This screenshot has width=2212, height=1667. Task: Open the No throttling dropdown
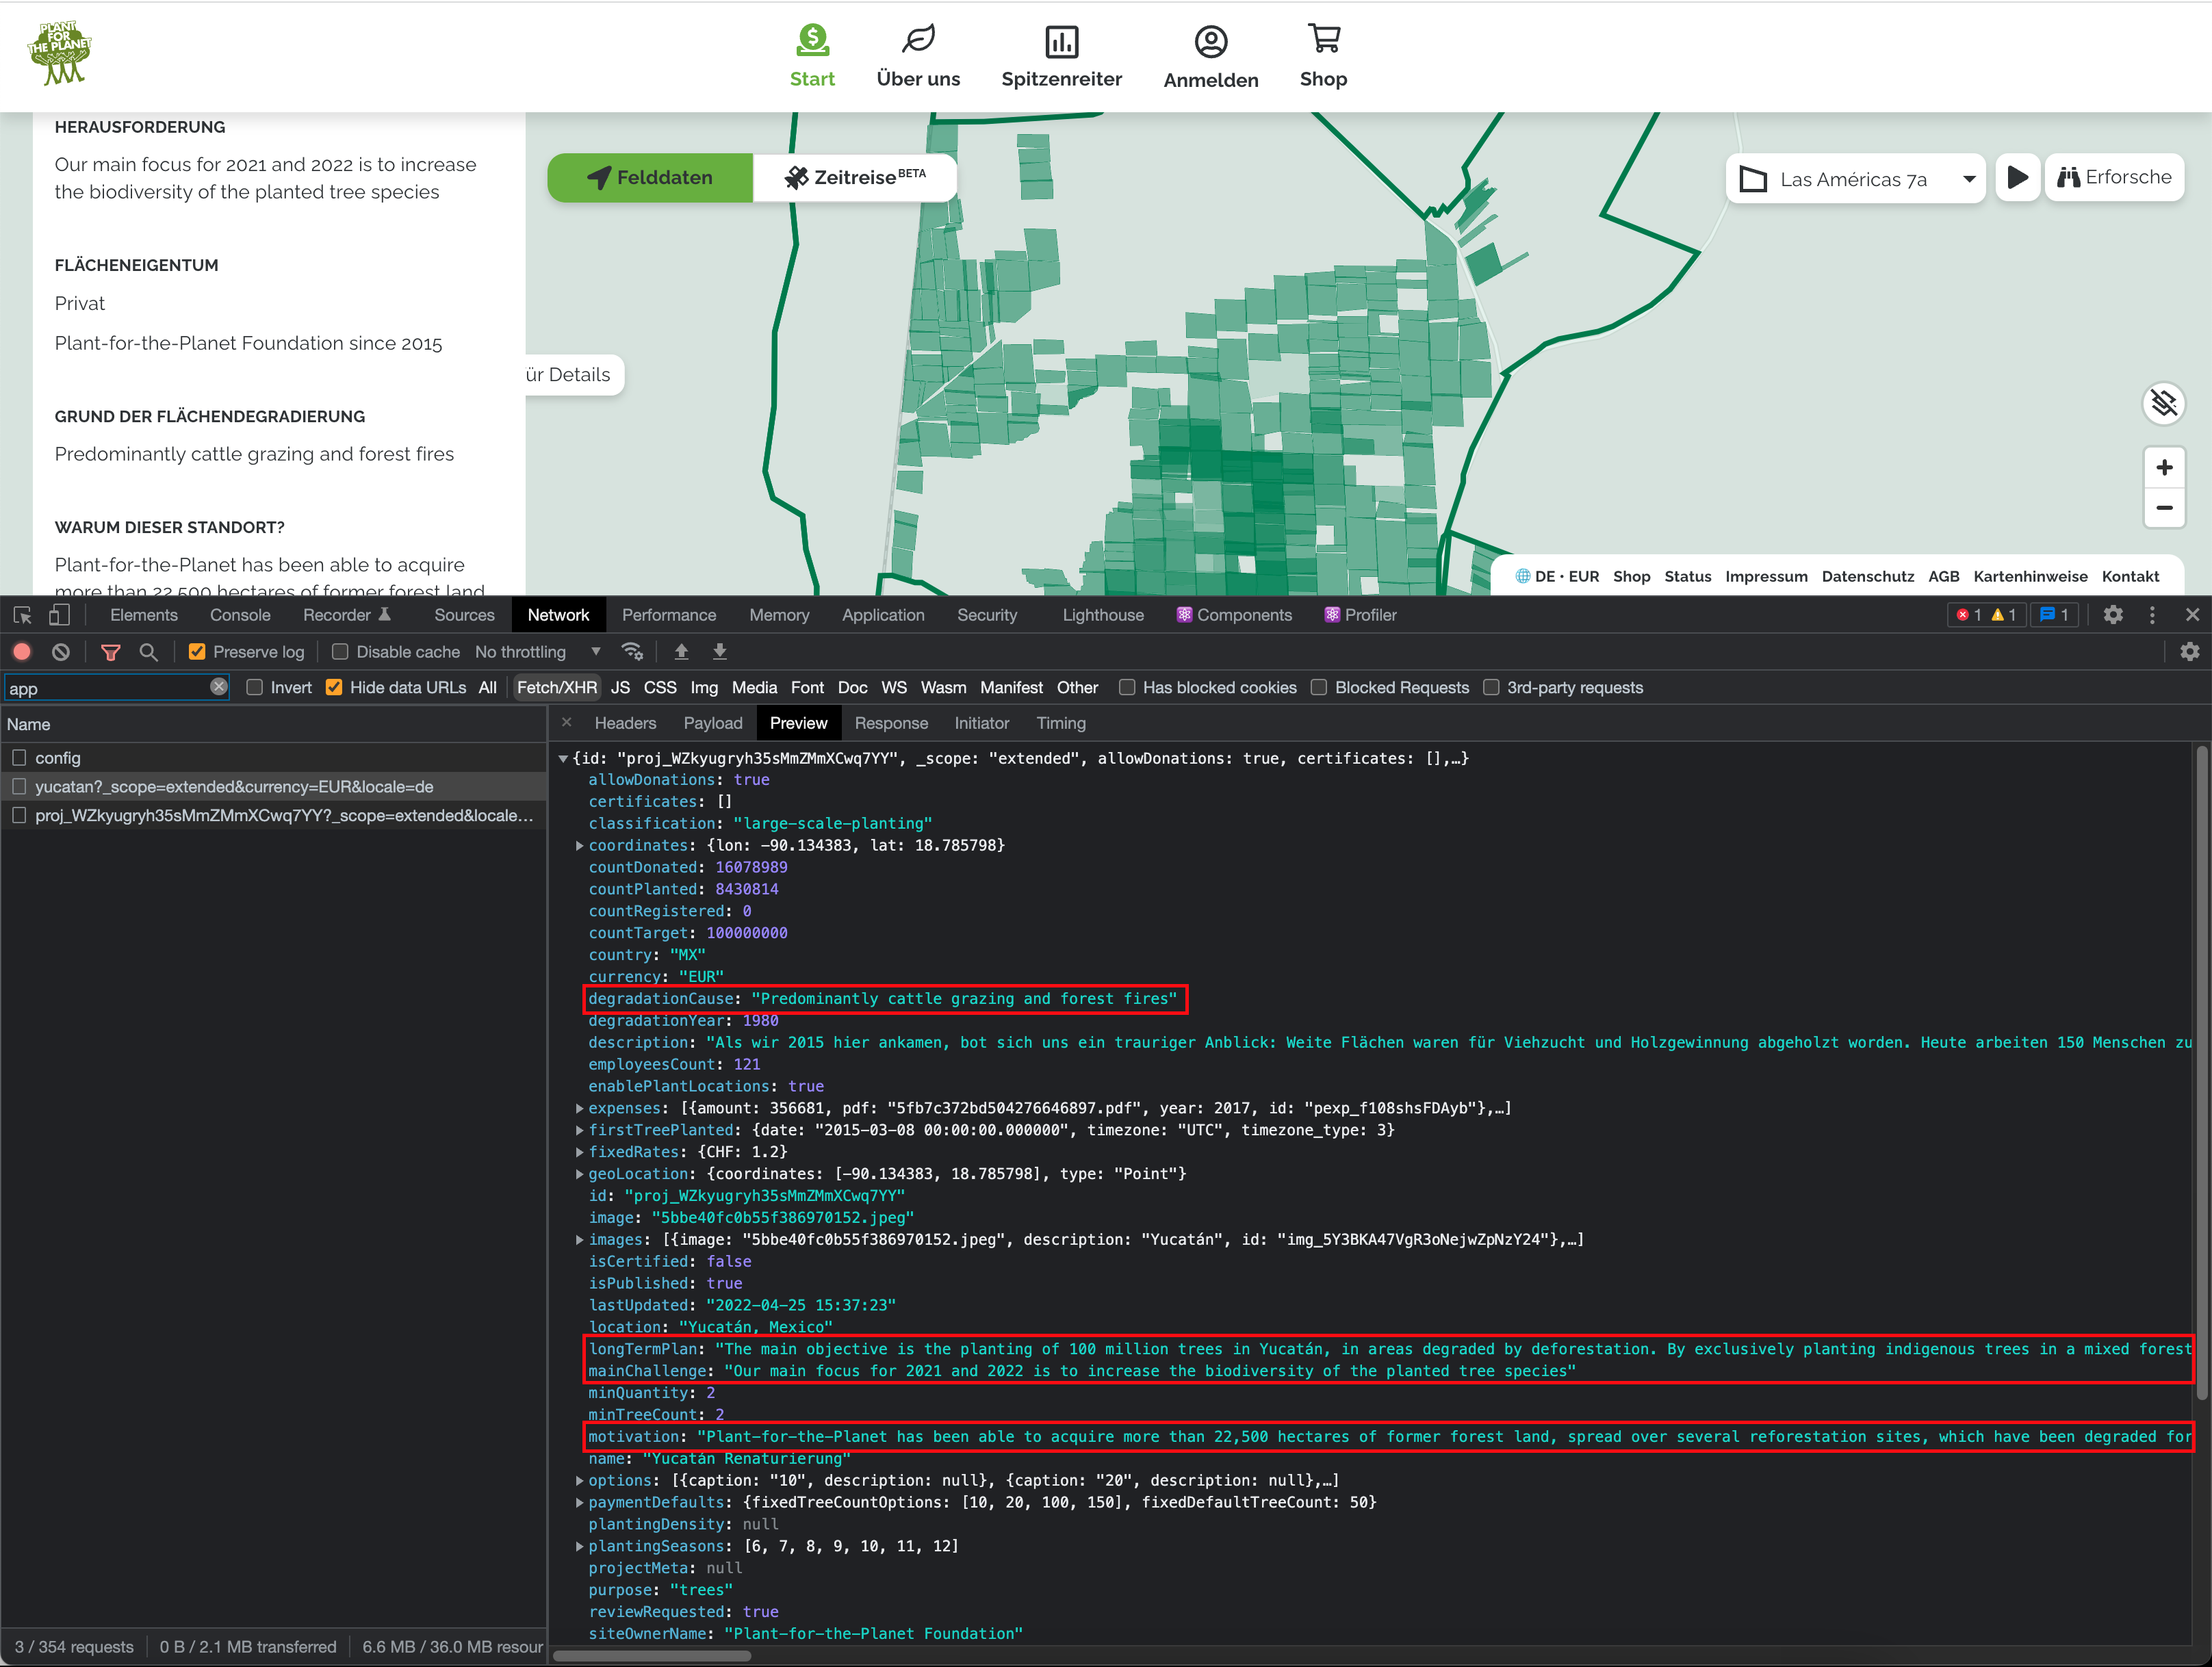click(538, 652)
